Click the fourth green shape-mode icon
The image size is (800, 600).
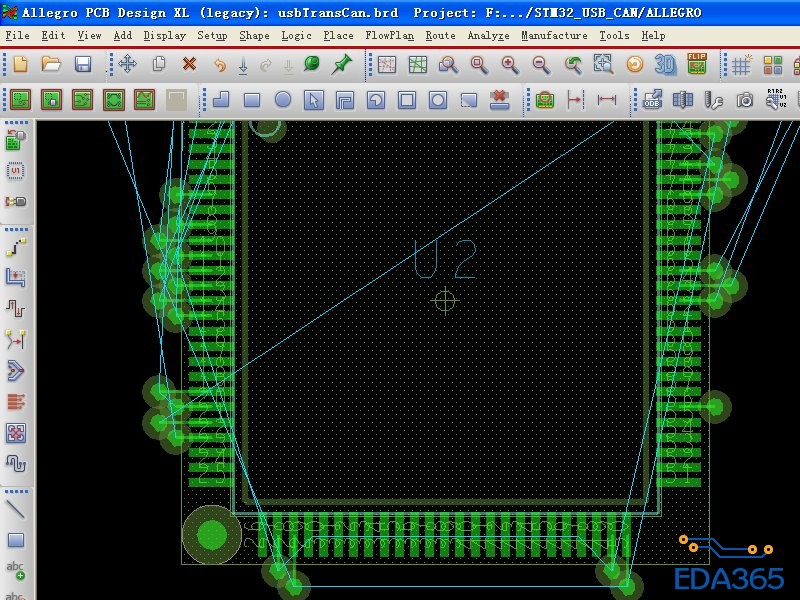(114, 99)
